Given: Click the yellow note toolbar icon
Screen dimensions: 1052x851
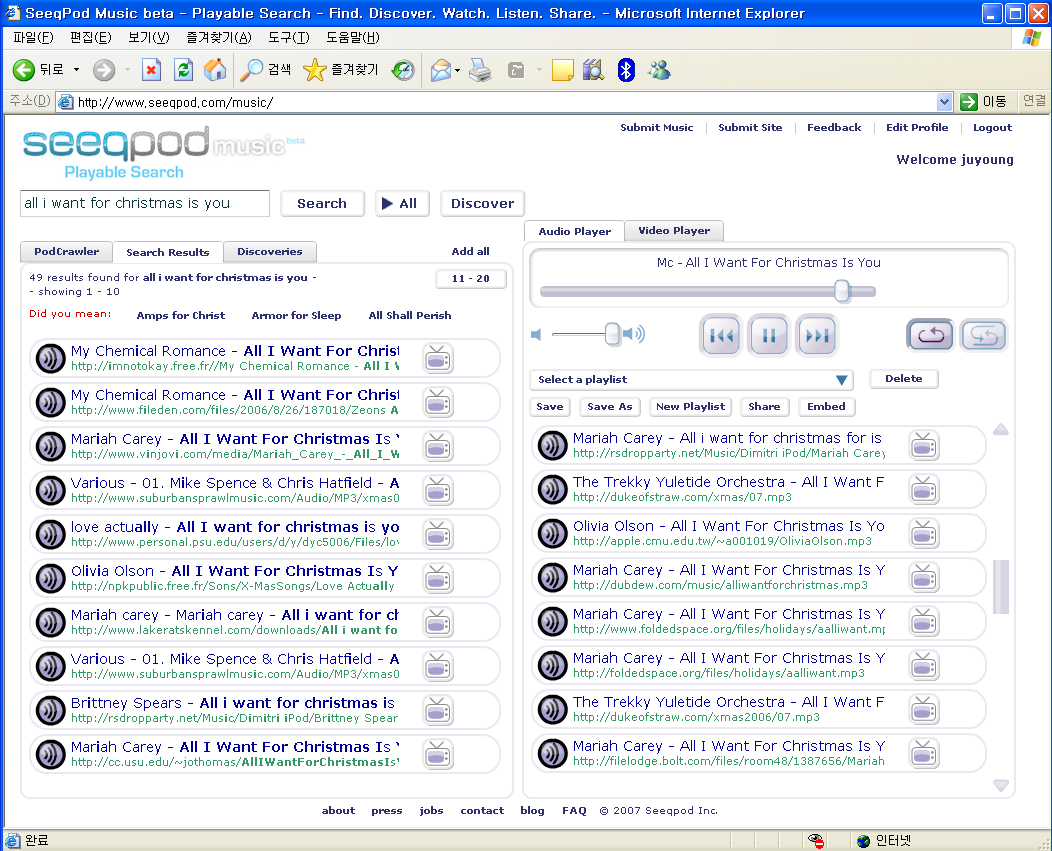Looking at the screenshot, I should point(562,70).
